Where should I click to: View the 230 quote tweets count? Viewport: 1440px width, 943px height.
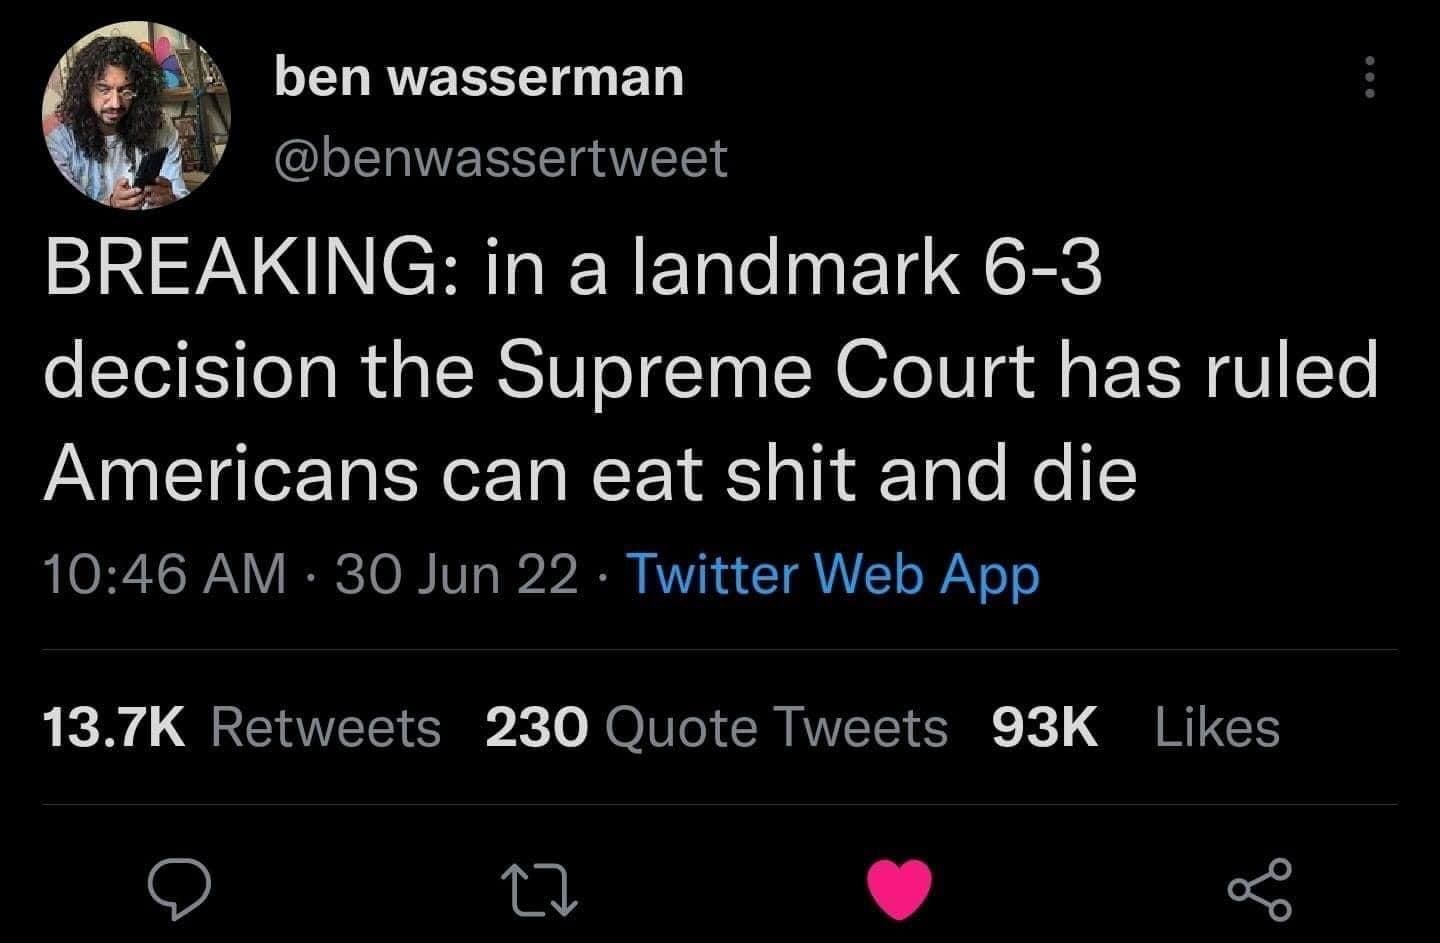[x=535, y=727]
